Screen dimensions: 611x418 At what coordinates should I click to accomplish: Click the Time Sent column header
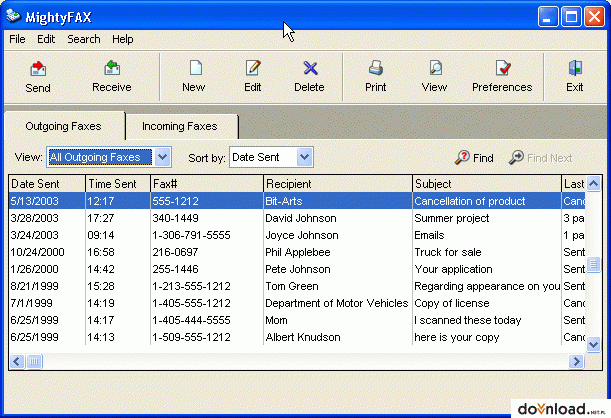(x=118, y=183)
